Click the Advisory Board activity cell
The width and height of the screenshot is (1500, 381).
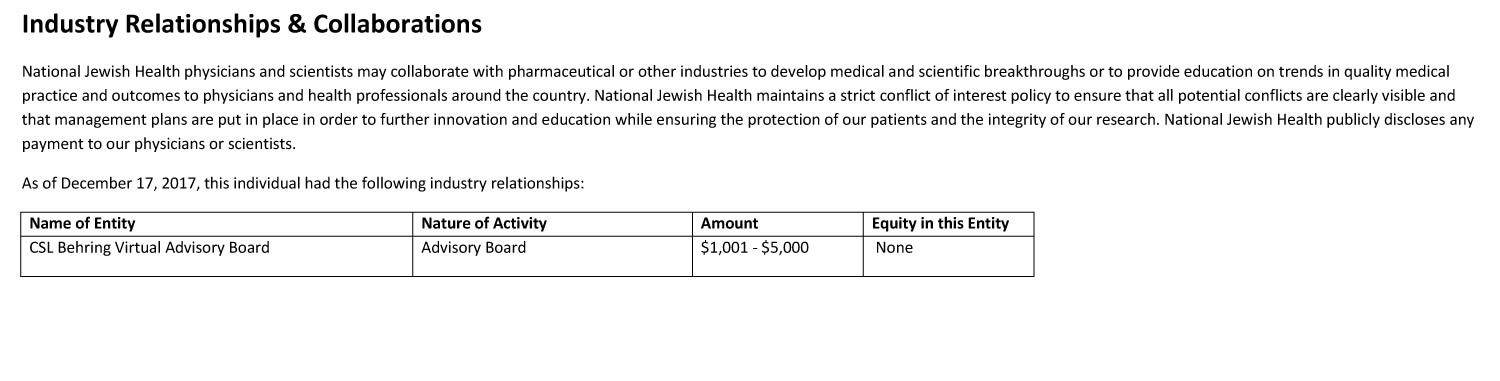(552, 256)
